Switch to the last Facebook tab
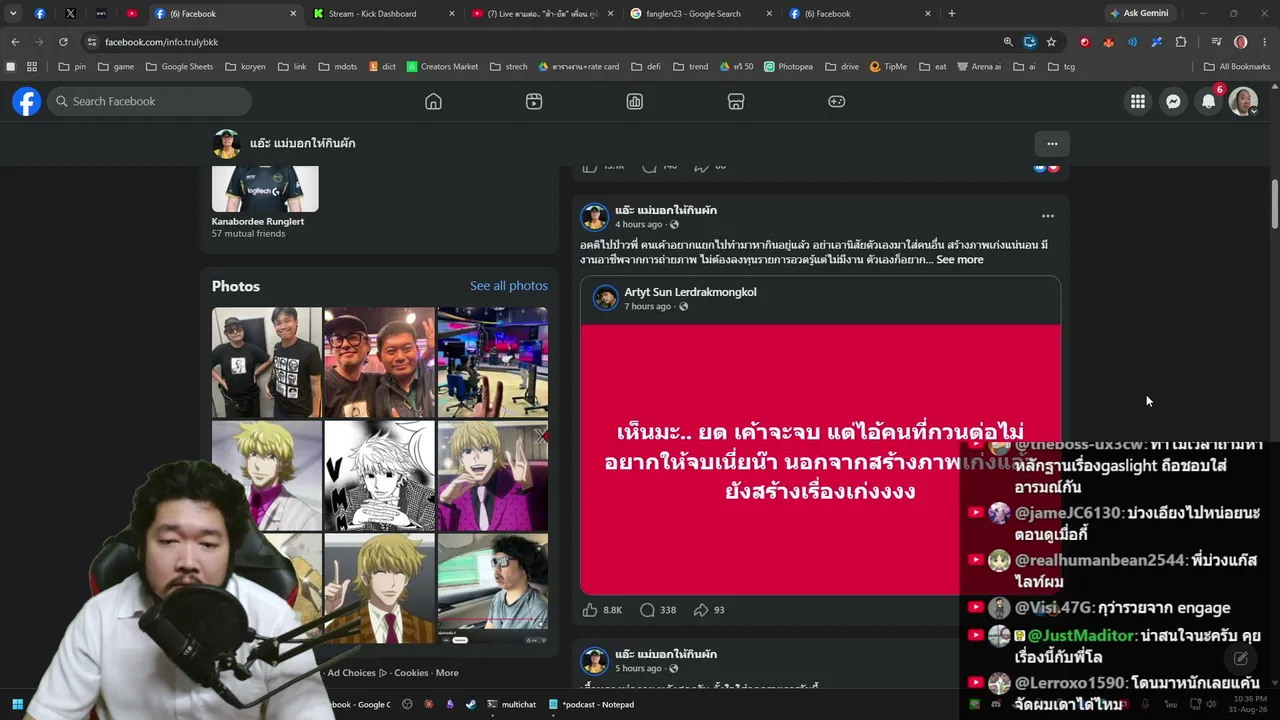The image size is (1280, 720). click(x=859, y=14)
